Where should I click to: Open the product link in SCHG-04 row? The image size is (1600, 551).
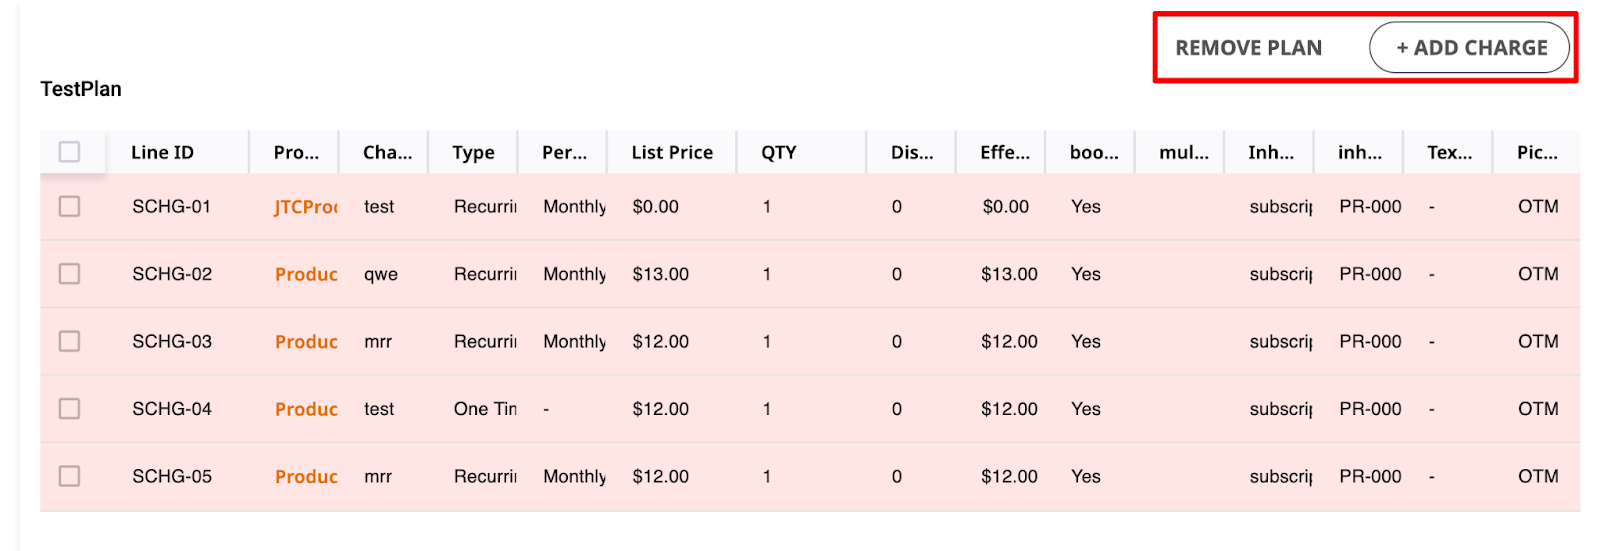coord(306,409)
